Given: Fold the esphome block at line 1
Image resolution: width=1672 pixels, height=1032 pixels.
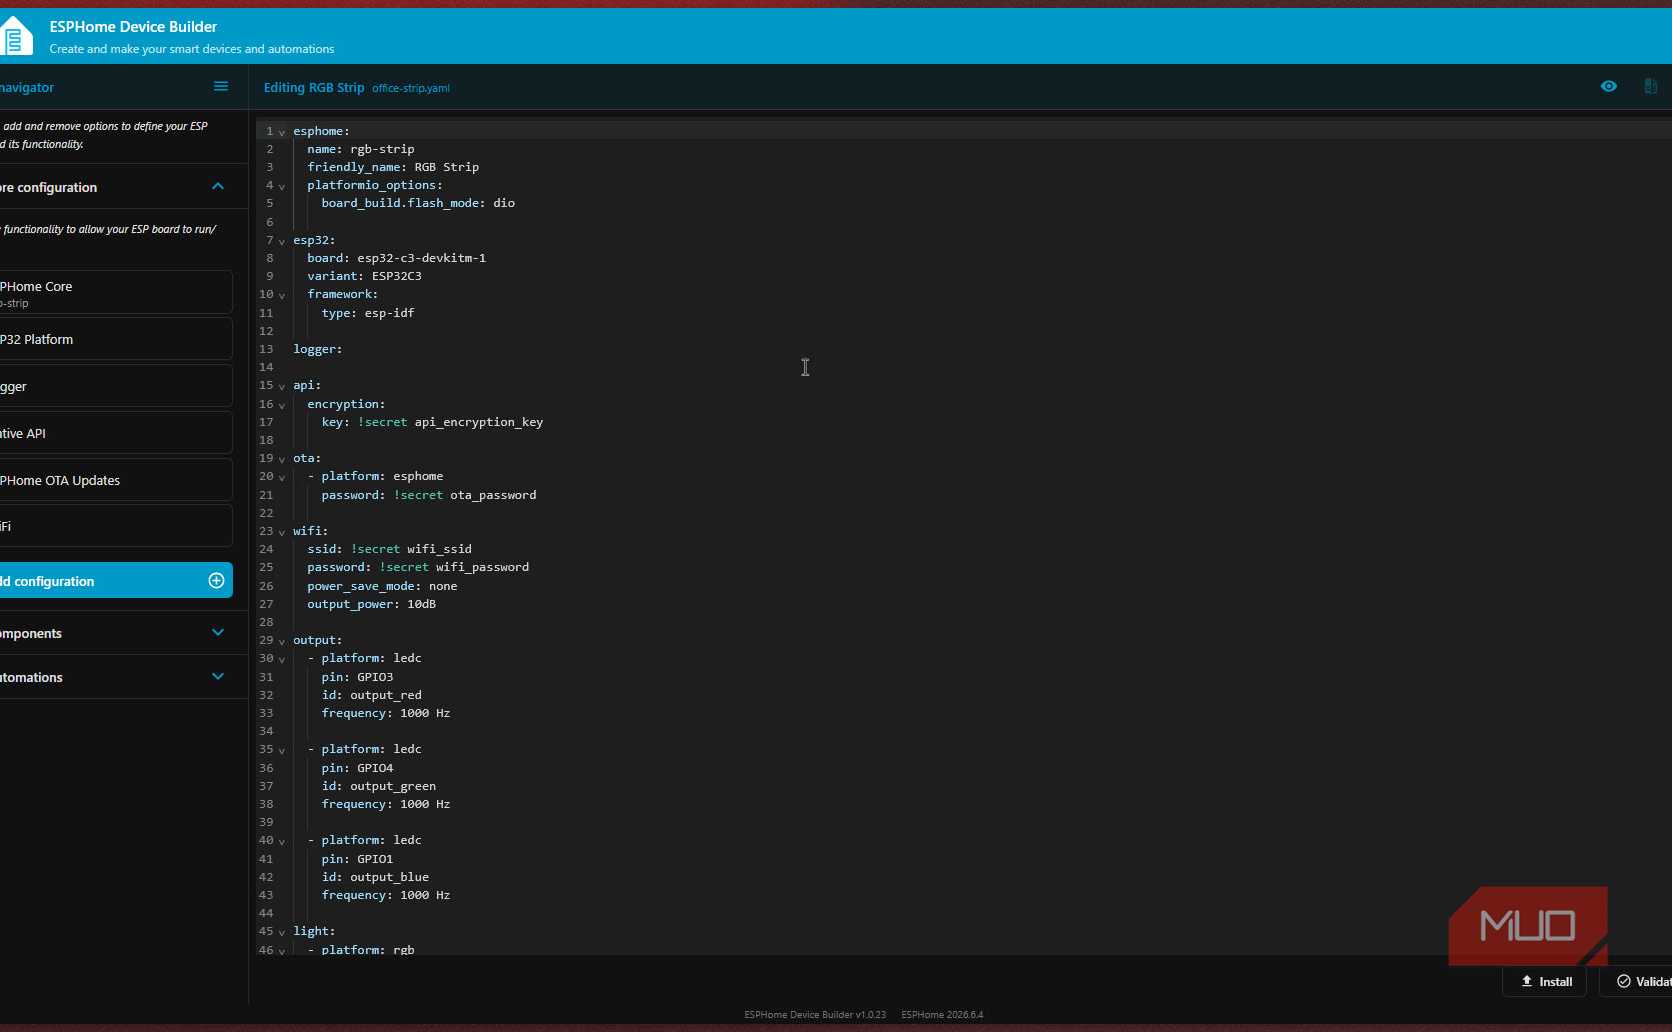Looking at the screenshot, I should [x=282, y=132].
